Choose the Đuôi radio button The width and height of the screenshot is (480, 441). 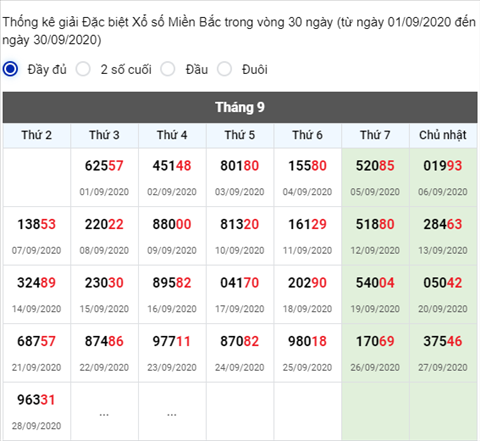coord(224,69)
